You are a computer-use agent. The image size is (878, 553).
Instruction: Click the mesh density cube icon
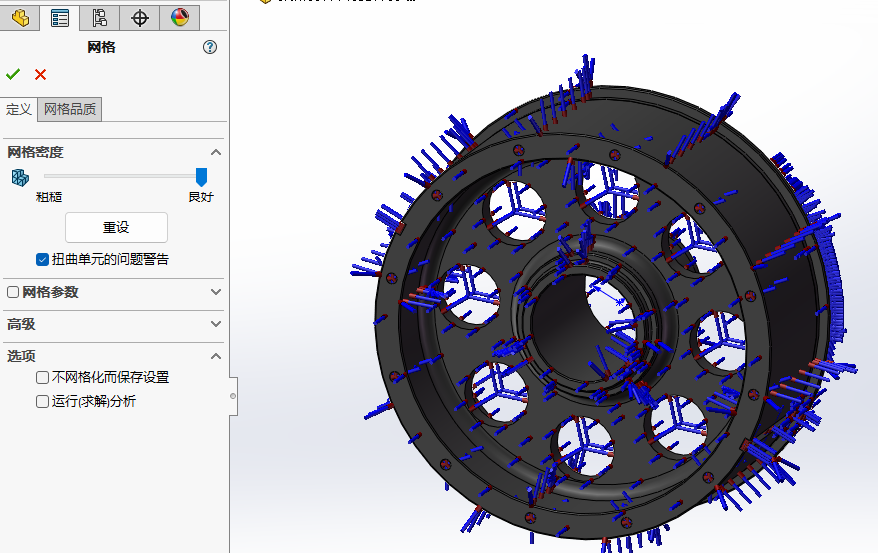(x=20, y=177)
